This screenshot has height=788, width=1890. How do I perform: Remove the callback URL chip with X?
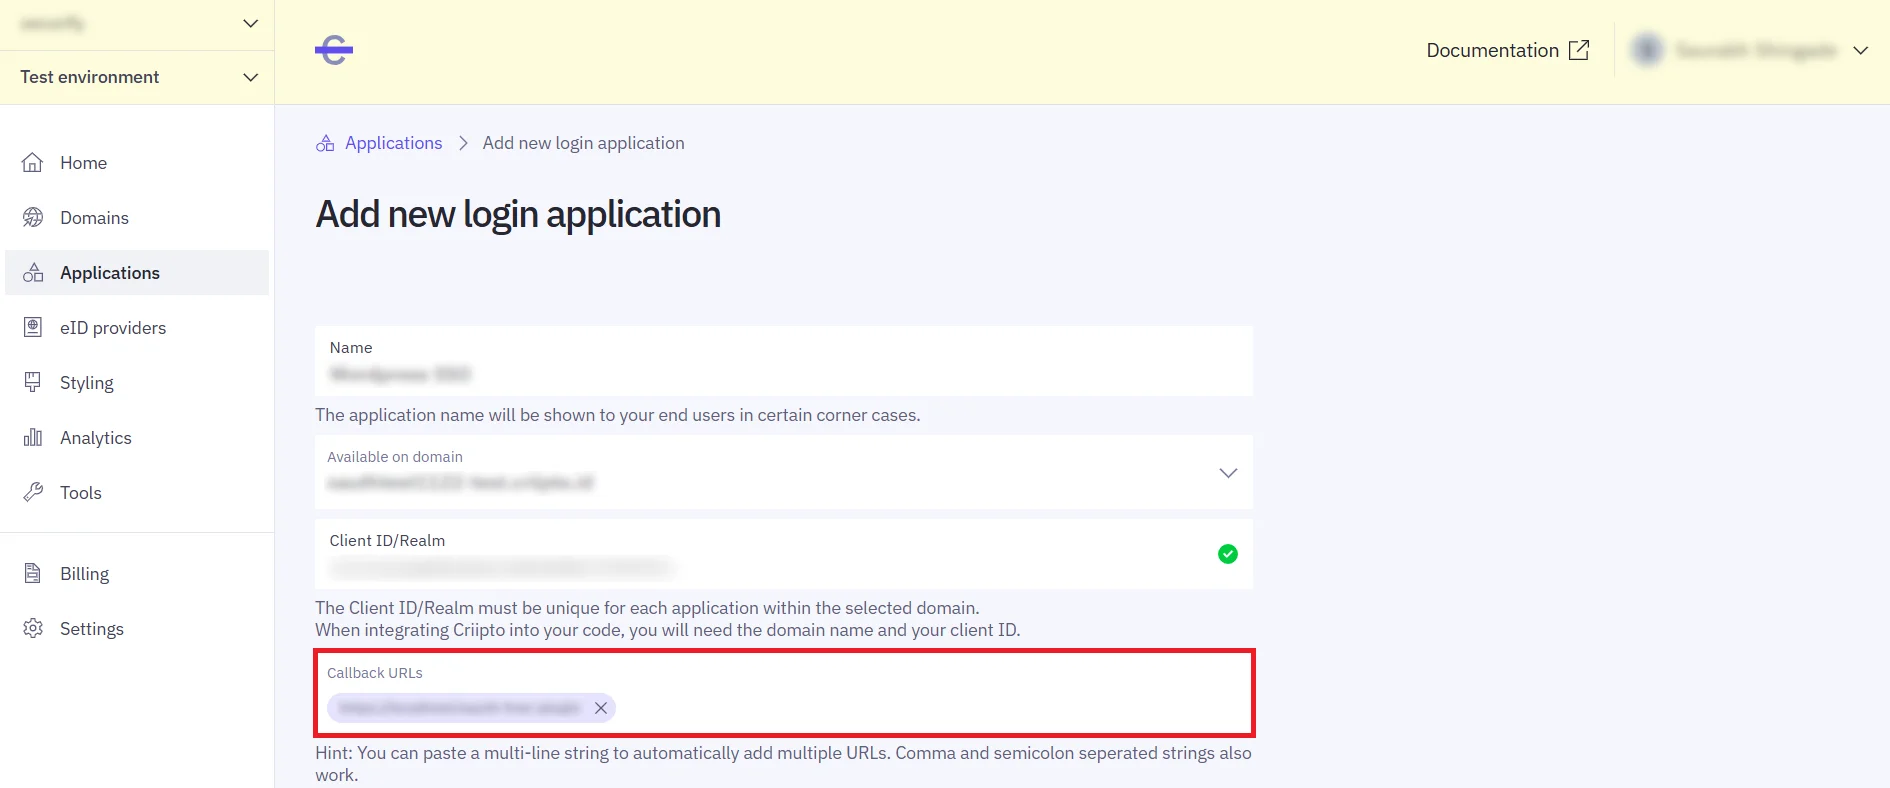(601, 708)
